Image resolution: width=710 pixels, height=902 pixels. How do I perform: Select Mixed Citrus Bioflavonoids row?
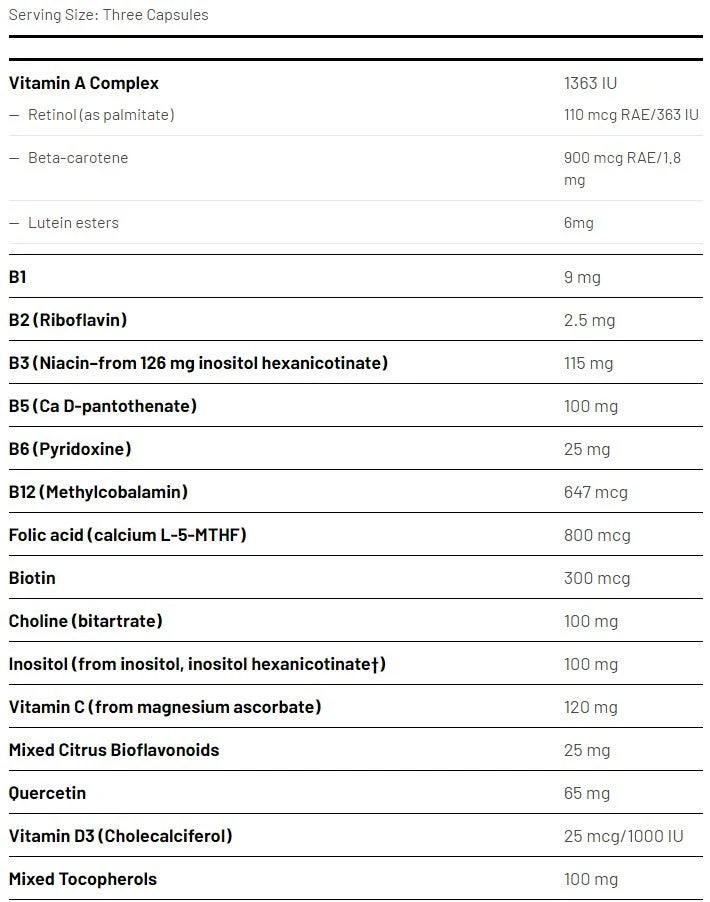click(x=356, y=750)
